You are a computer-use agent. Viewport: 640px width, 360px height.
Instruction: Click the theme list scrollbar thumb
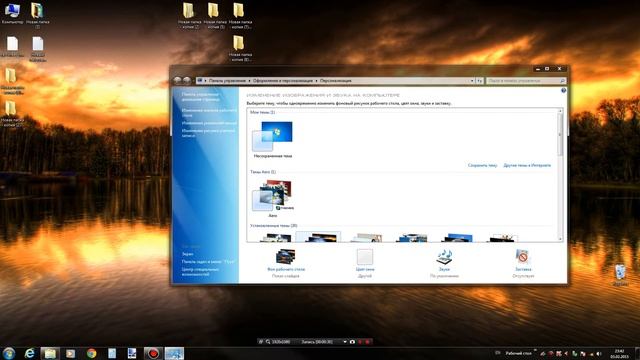pos(560,135)
